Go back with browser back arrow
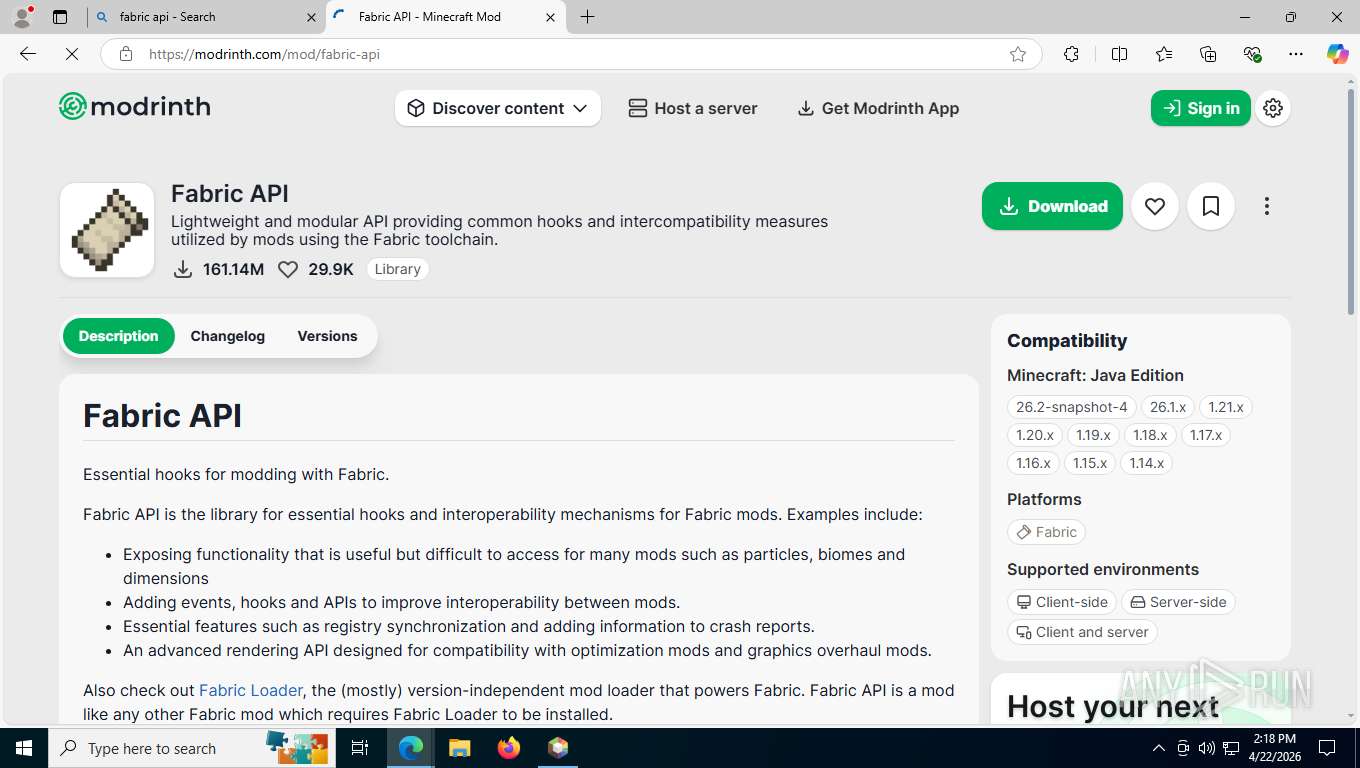This screenshot has height=768, width=1360. [x=28, y=54]
